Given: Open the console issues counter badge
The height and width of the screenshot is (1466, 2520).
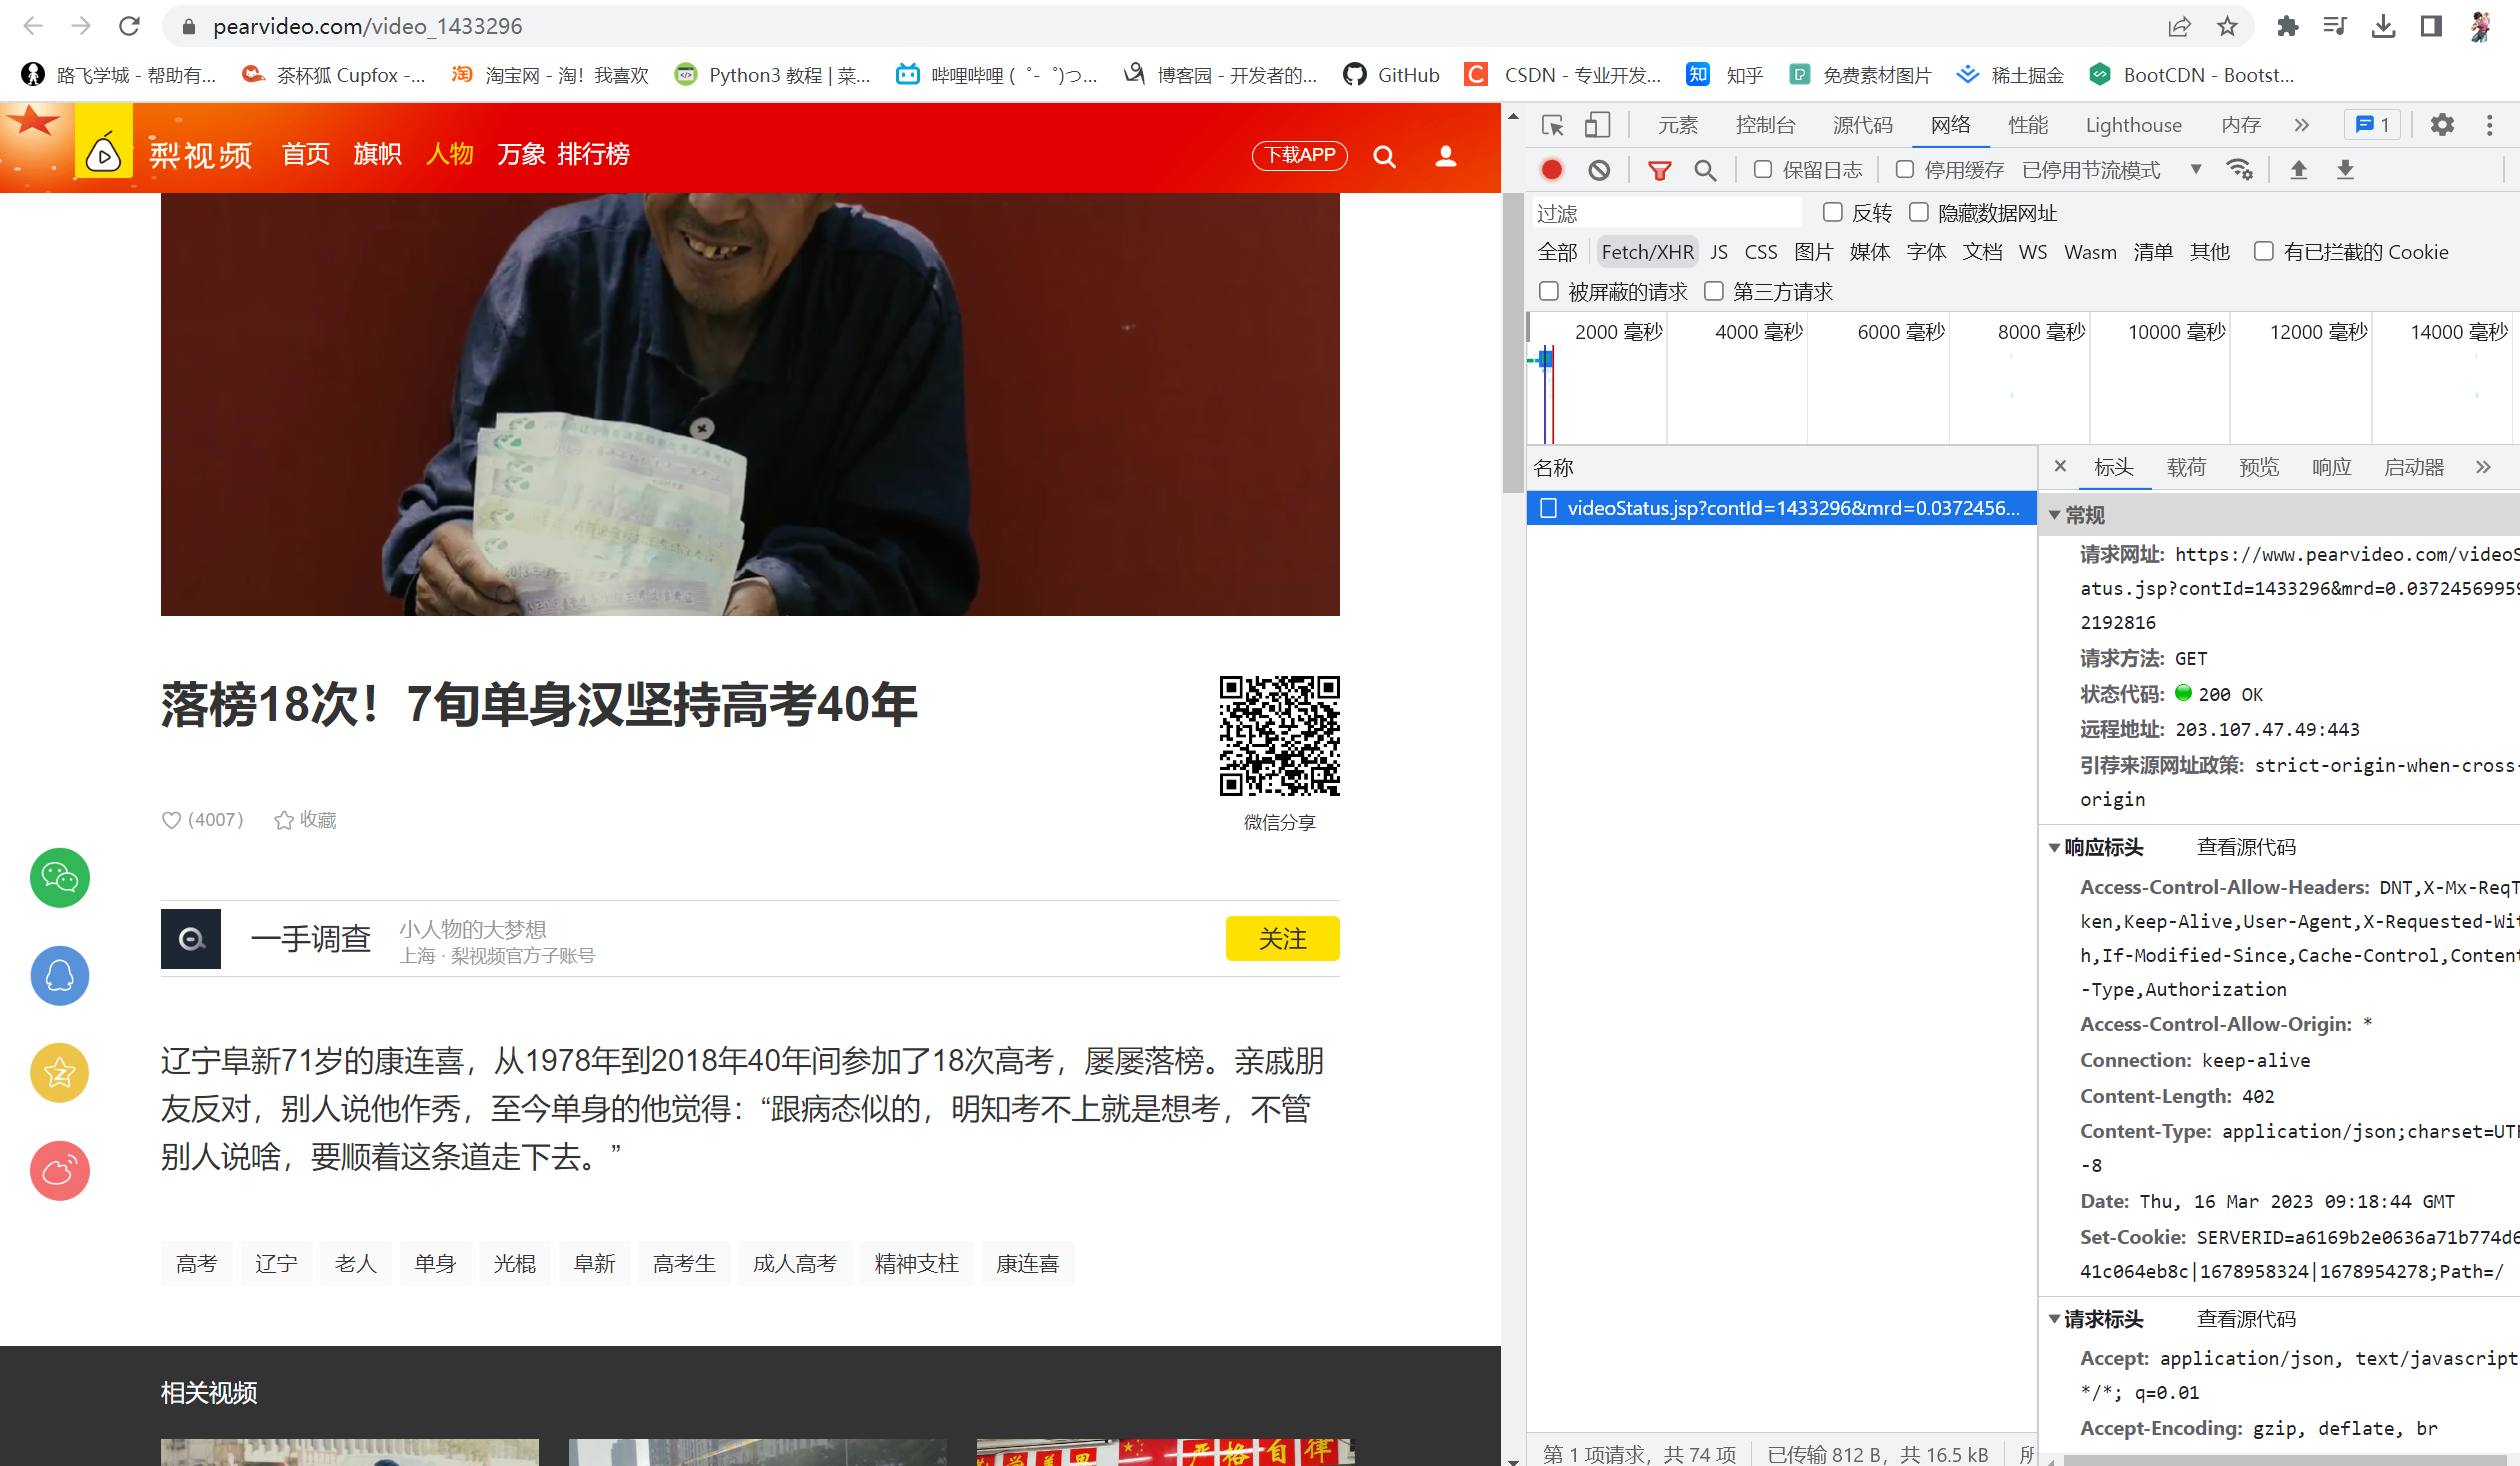Looking at the screenshot, I should 2372,125.
